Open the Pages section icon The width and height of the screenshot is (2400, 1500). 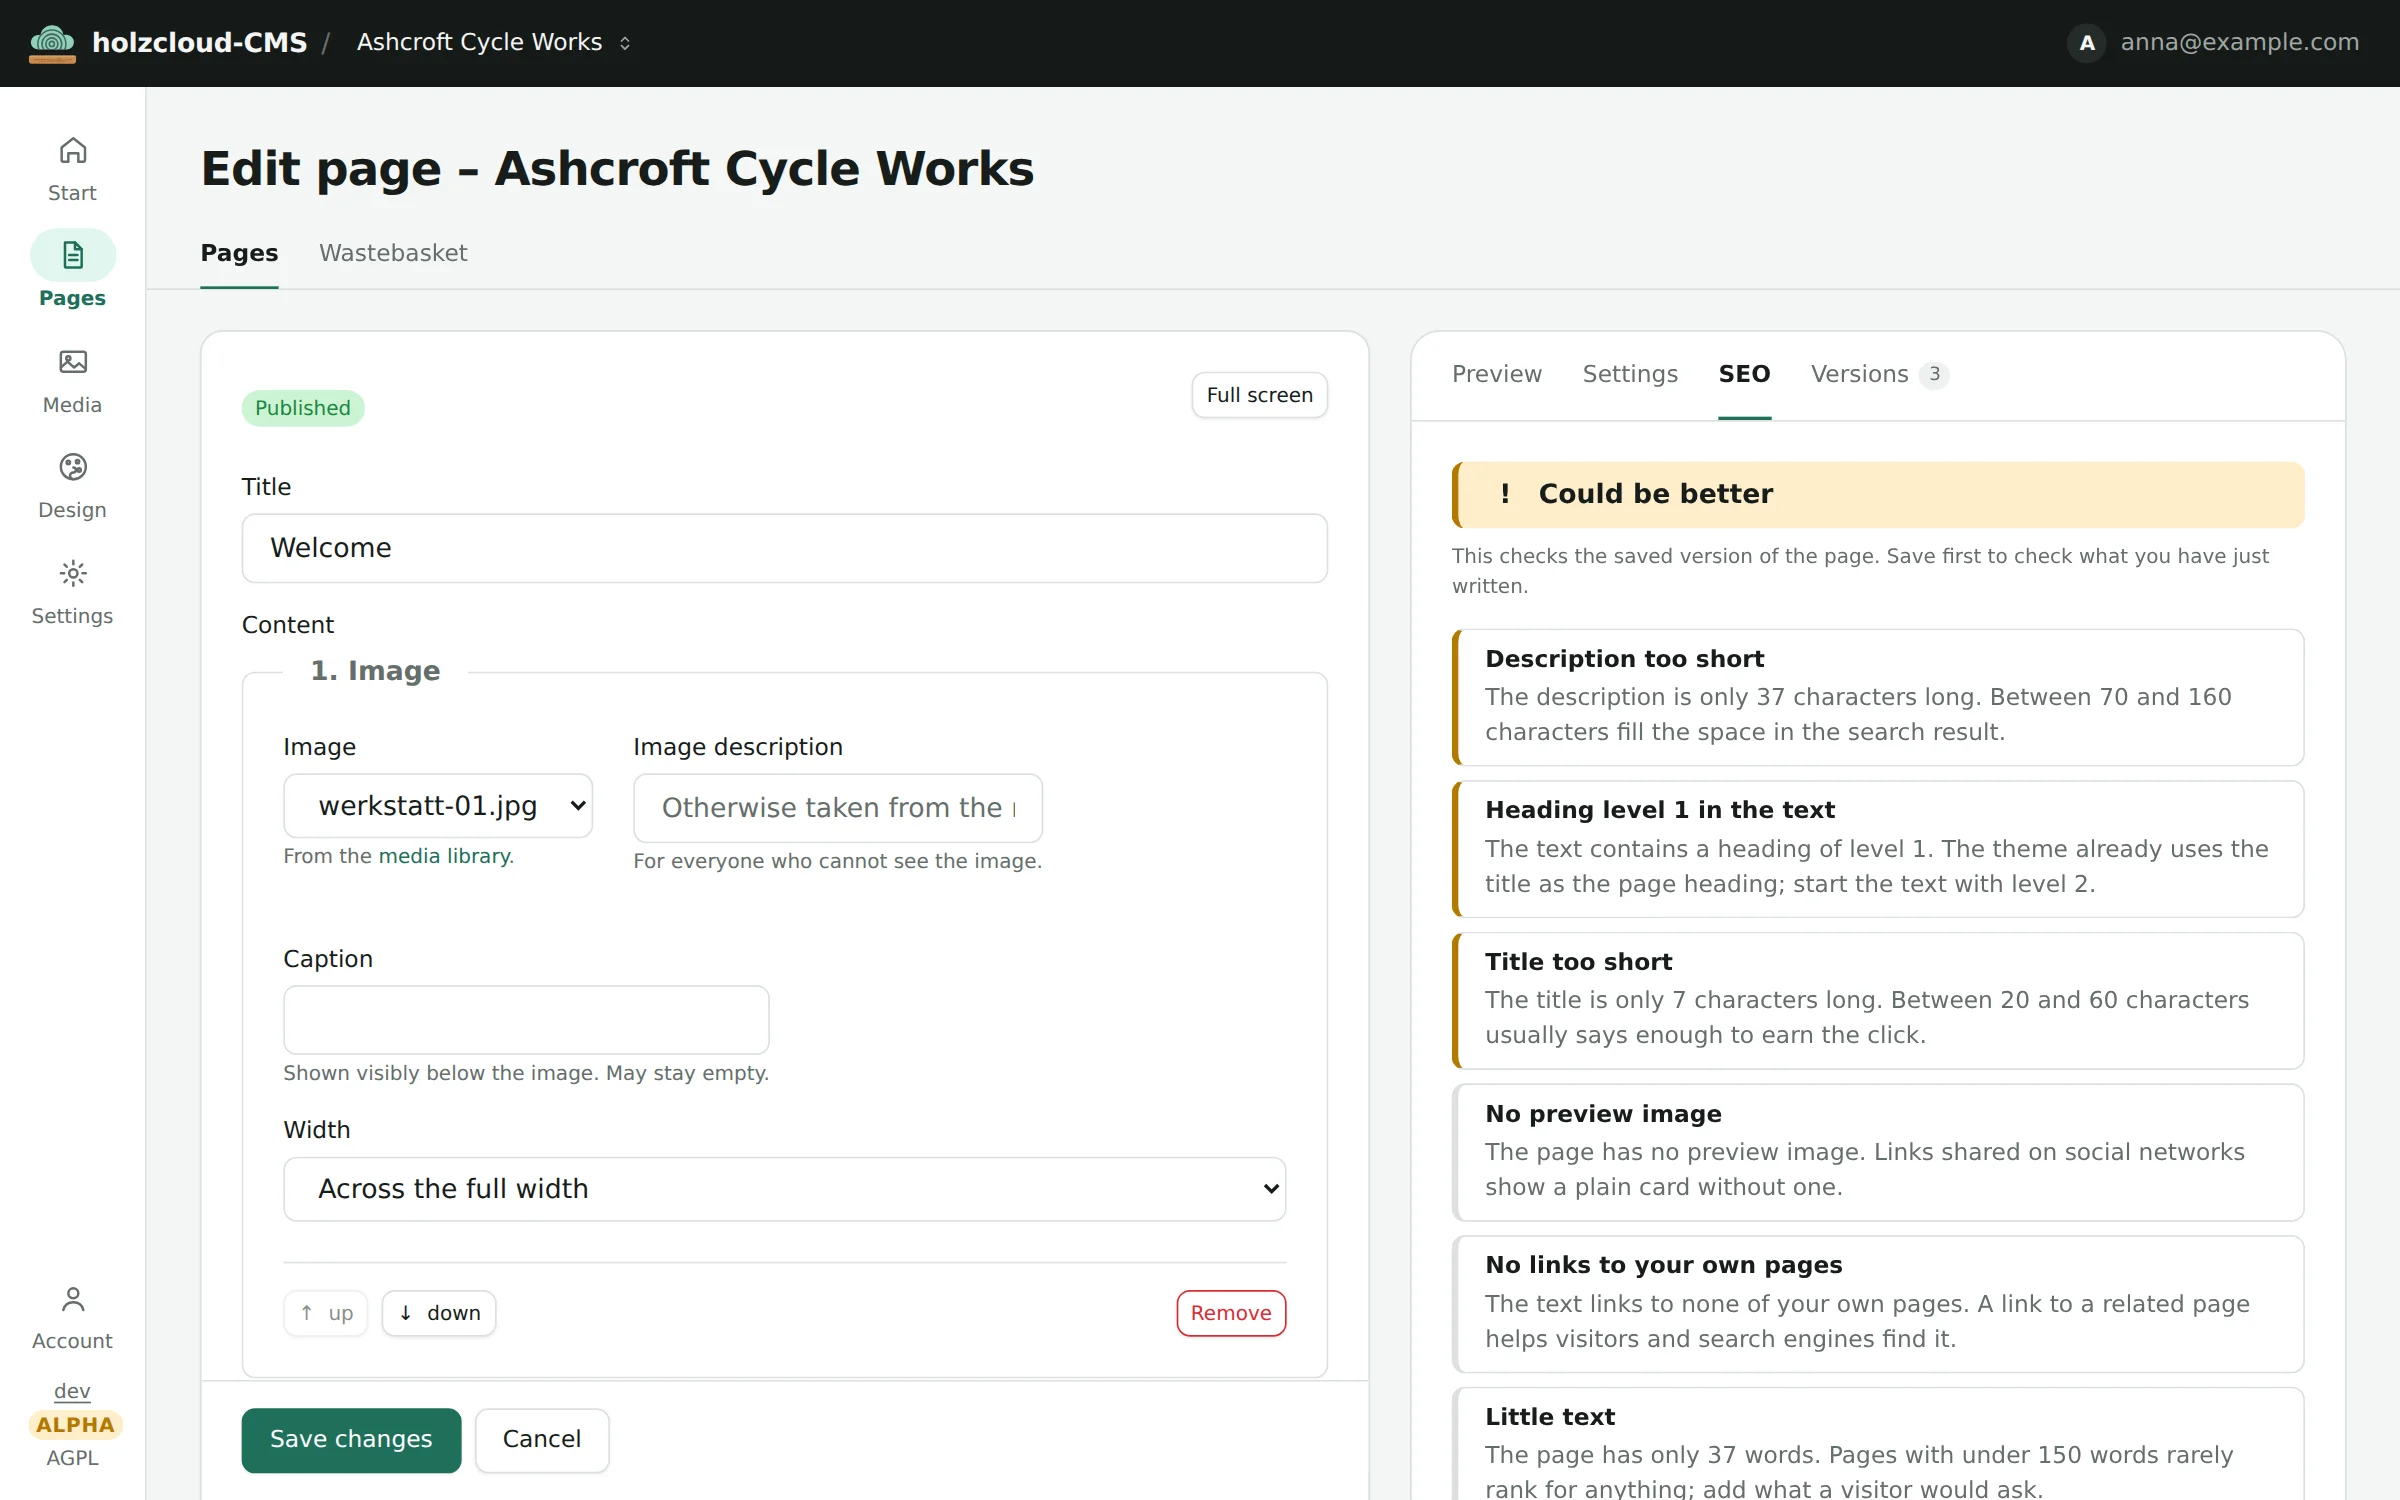point(73,255)
